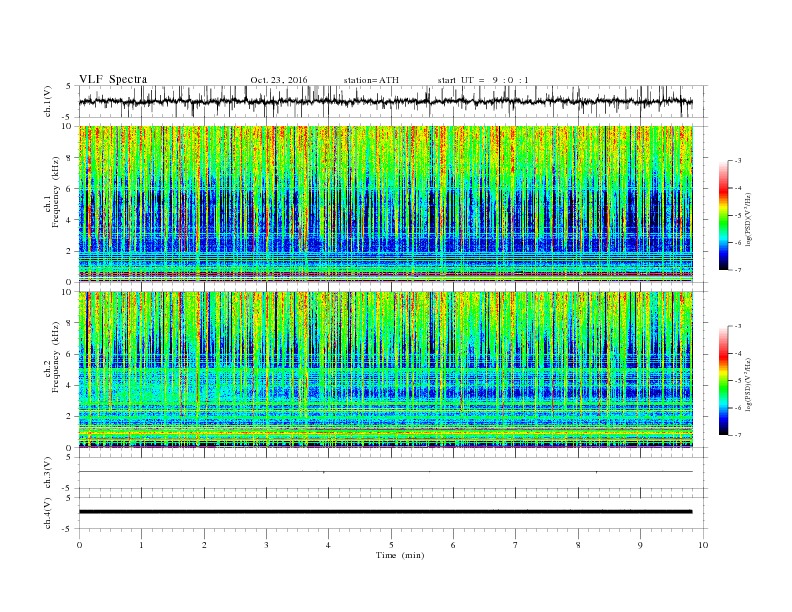Click the thick ch.4 voltage trace
This screenshot has height=612, width=792.
pos(386,512)
